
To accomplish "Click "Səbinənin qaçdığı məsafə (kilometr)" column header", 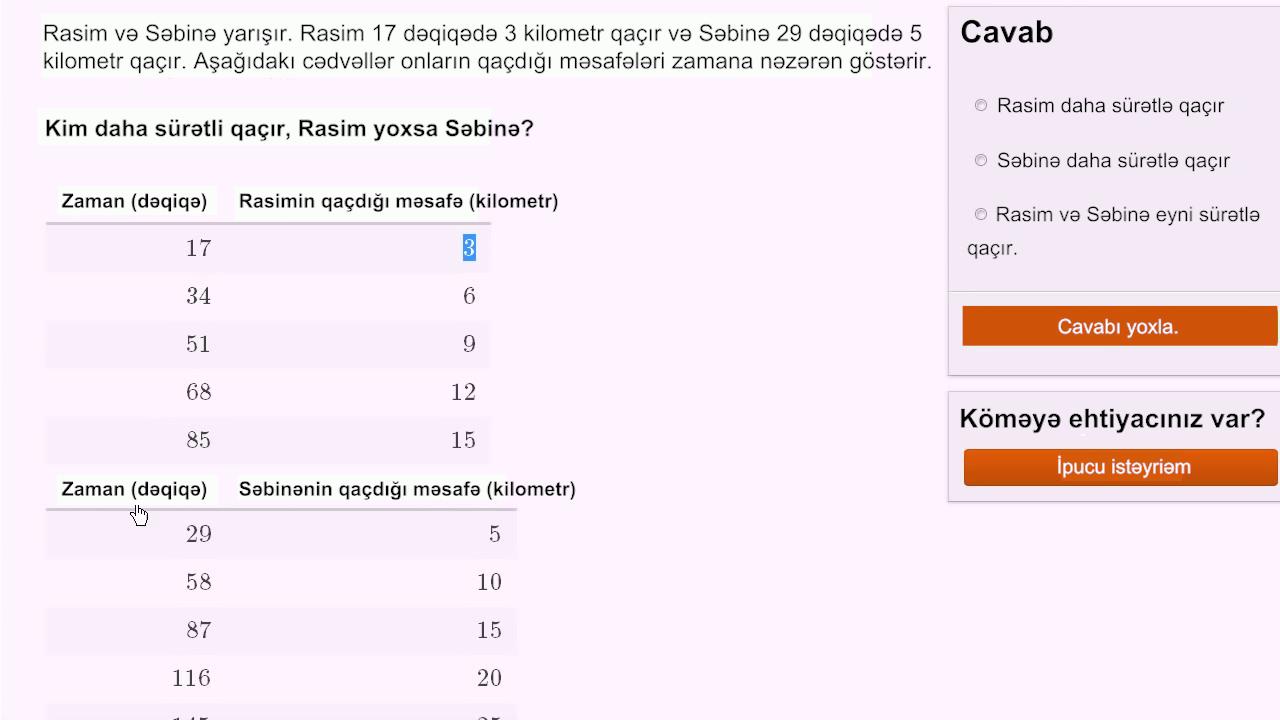I will coord(407,489).
